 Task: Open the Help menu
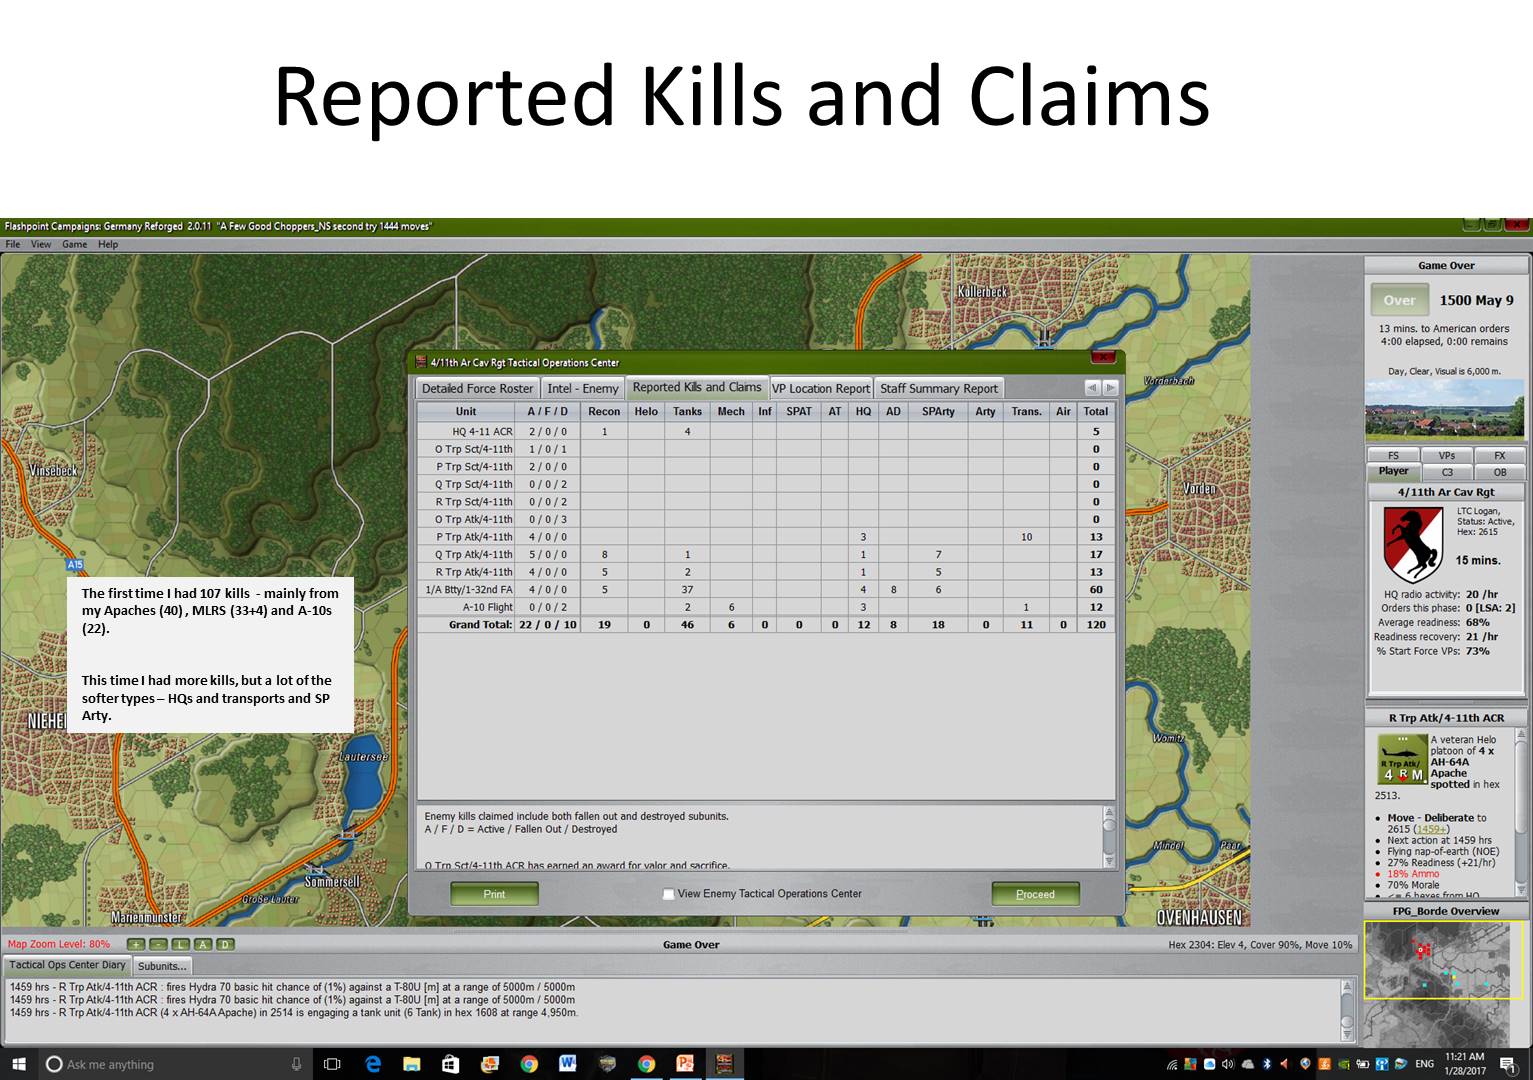pyautogui.click(x=108, y=244)
